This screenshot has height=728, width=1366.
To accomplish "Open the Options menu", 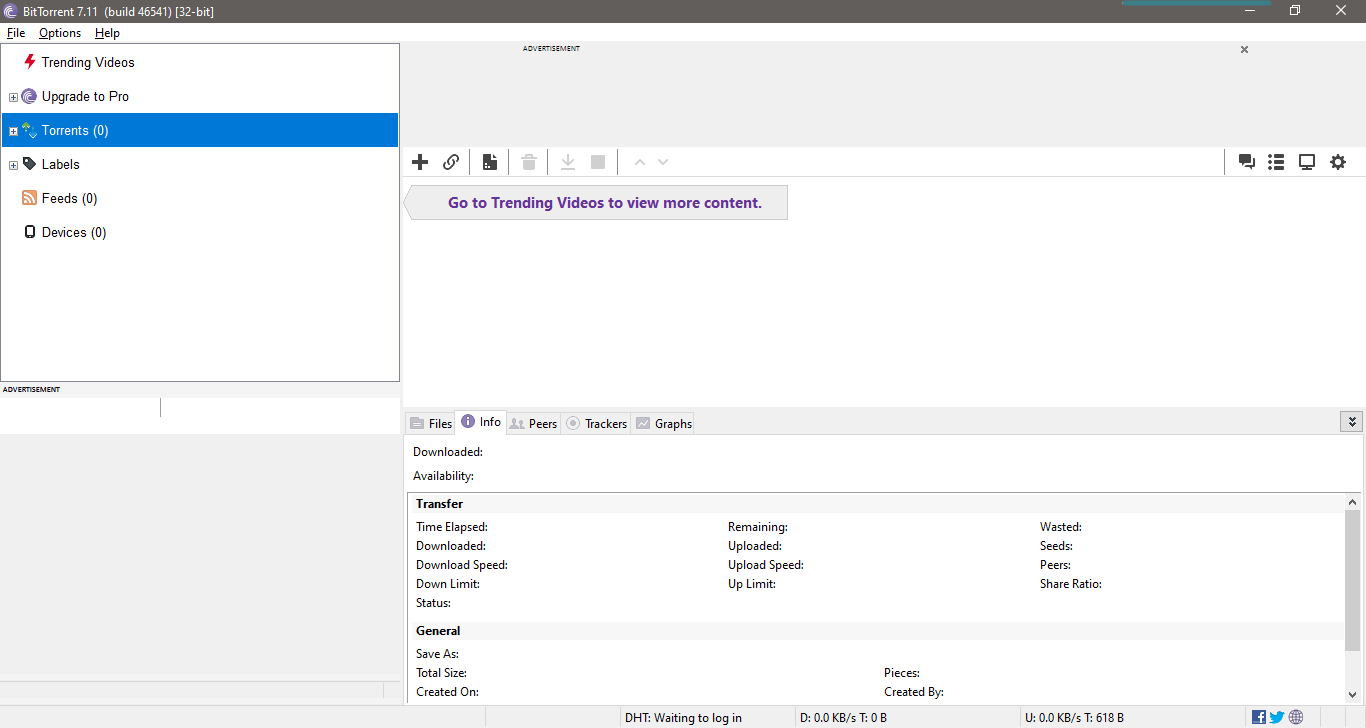I will coord(60,33).
